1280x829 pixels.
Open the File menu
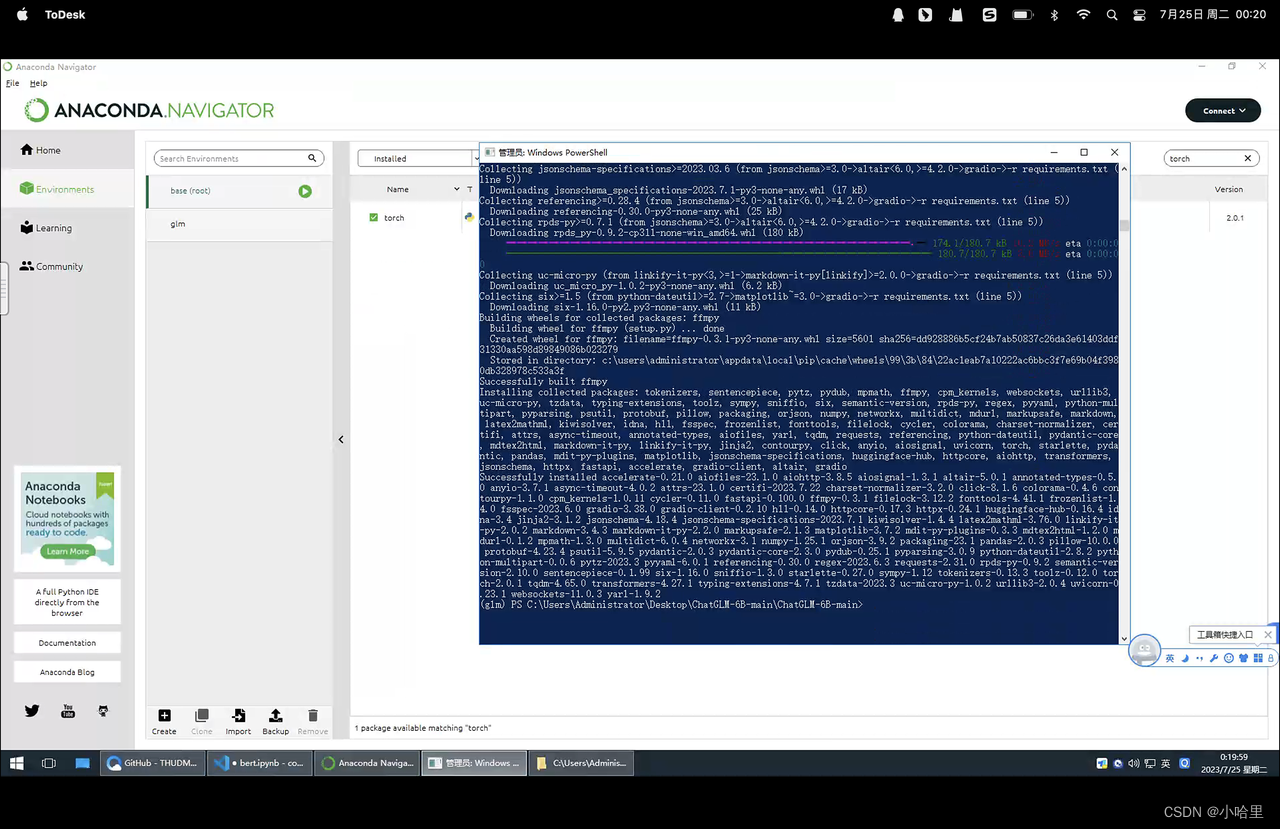(x=13, y=83)
